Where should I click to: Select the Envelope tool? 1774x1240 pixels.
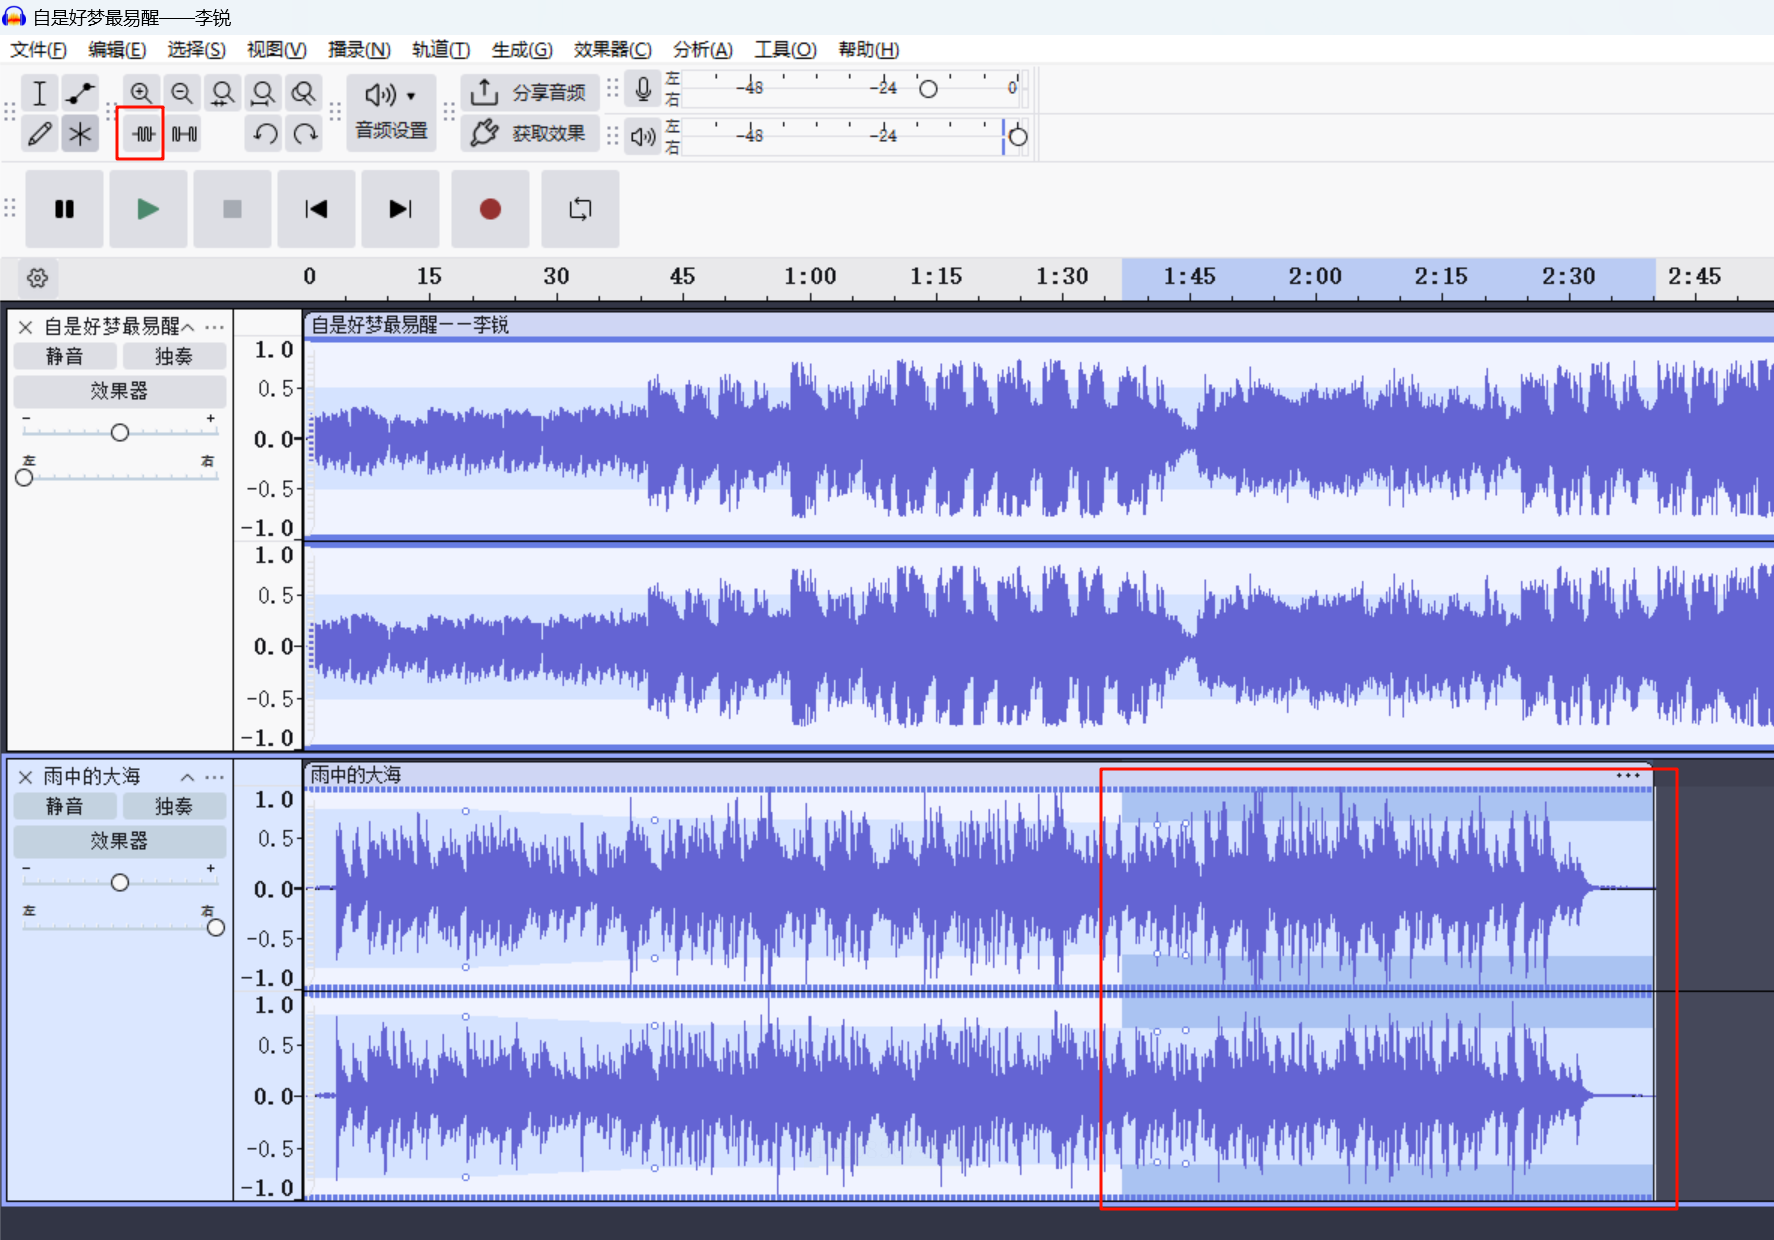tap(80, 93)
